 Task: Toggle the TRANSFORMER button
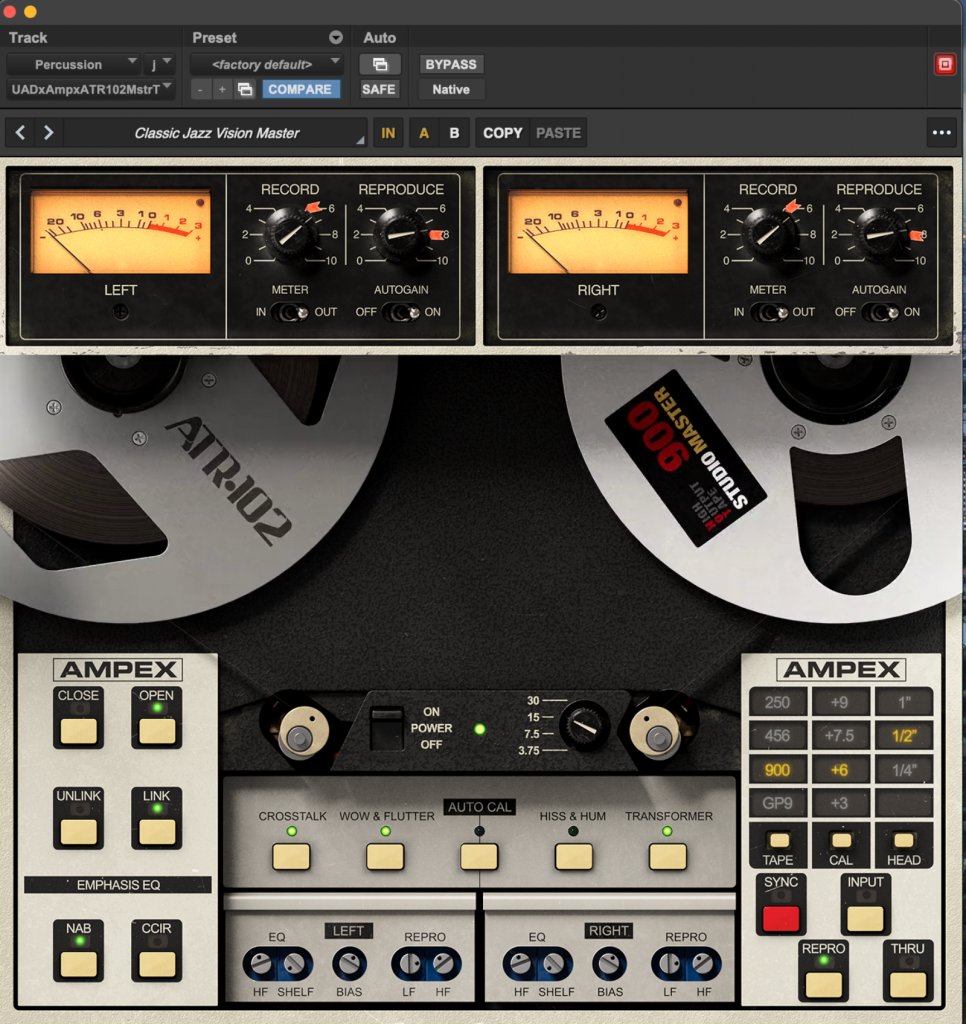(668, 856)
